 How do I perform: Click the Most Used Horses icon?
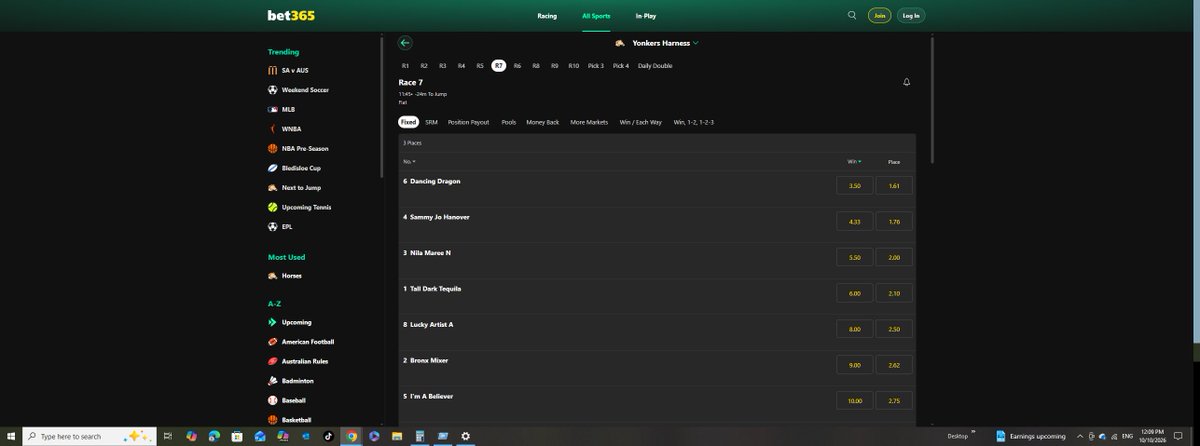[272, 276]
